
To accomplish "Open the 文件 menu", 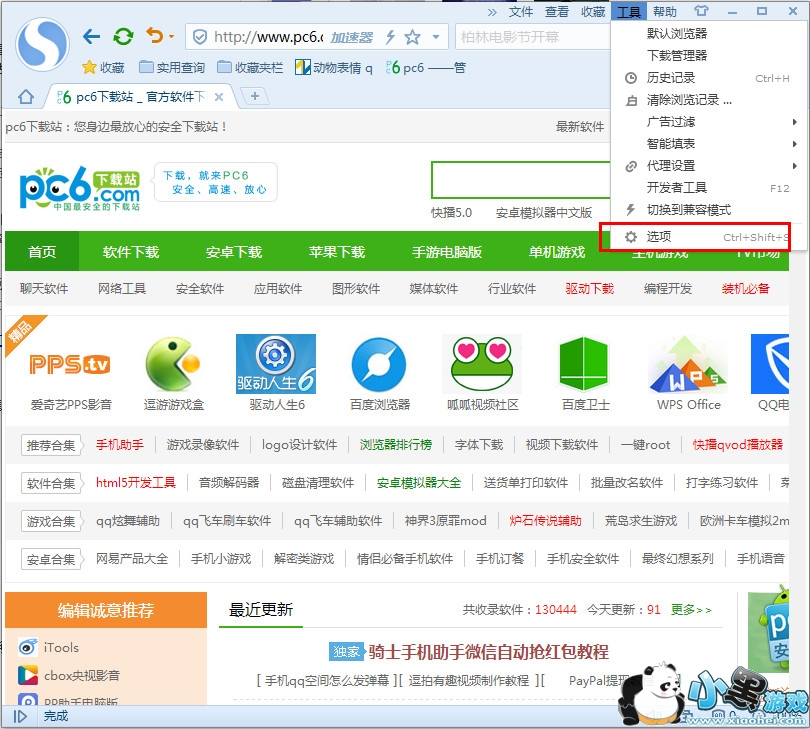I will (x=521, y=12).
